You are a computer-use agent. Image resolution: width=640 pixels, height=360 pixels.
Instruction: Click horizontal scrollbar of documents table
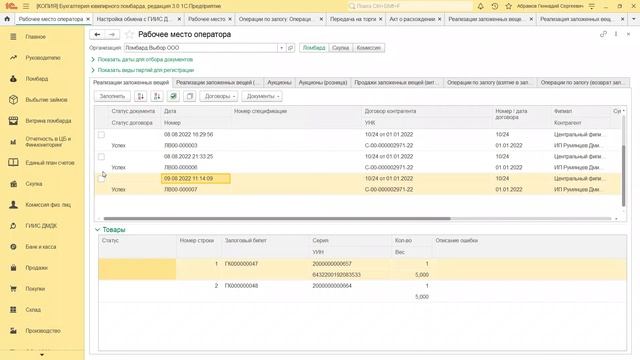tap(277, 219)
